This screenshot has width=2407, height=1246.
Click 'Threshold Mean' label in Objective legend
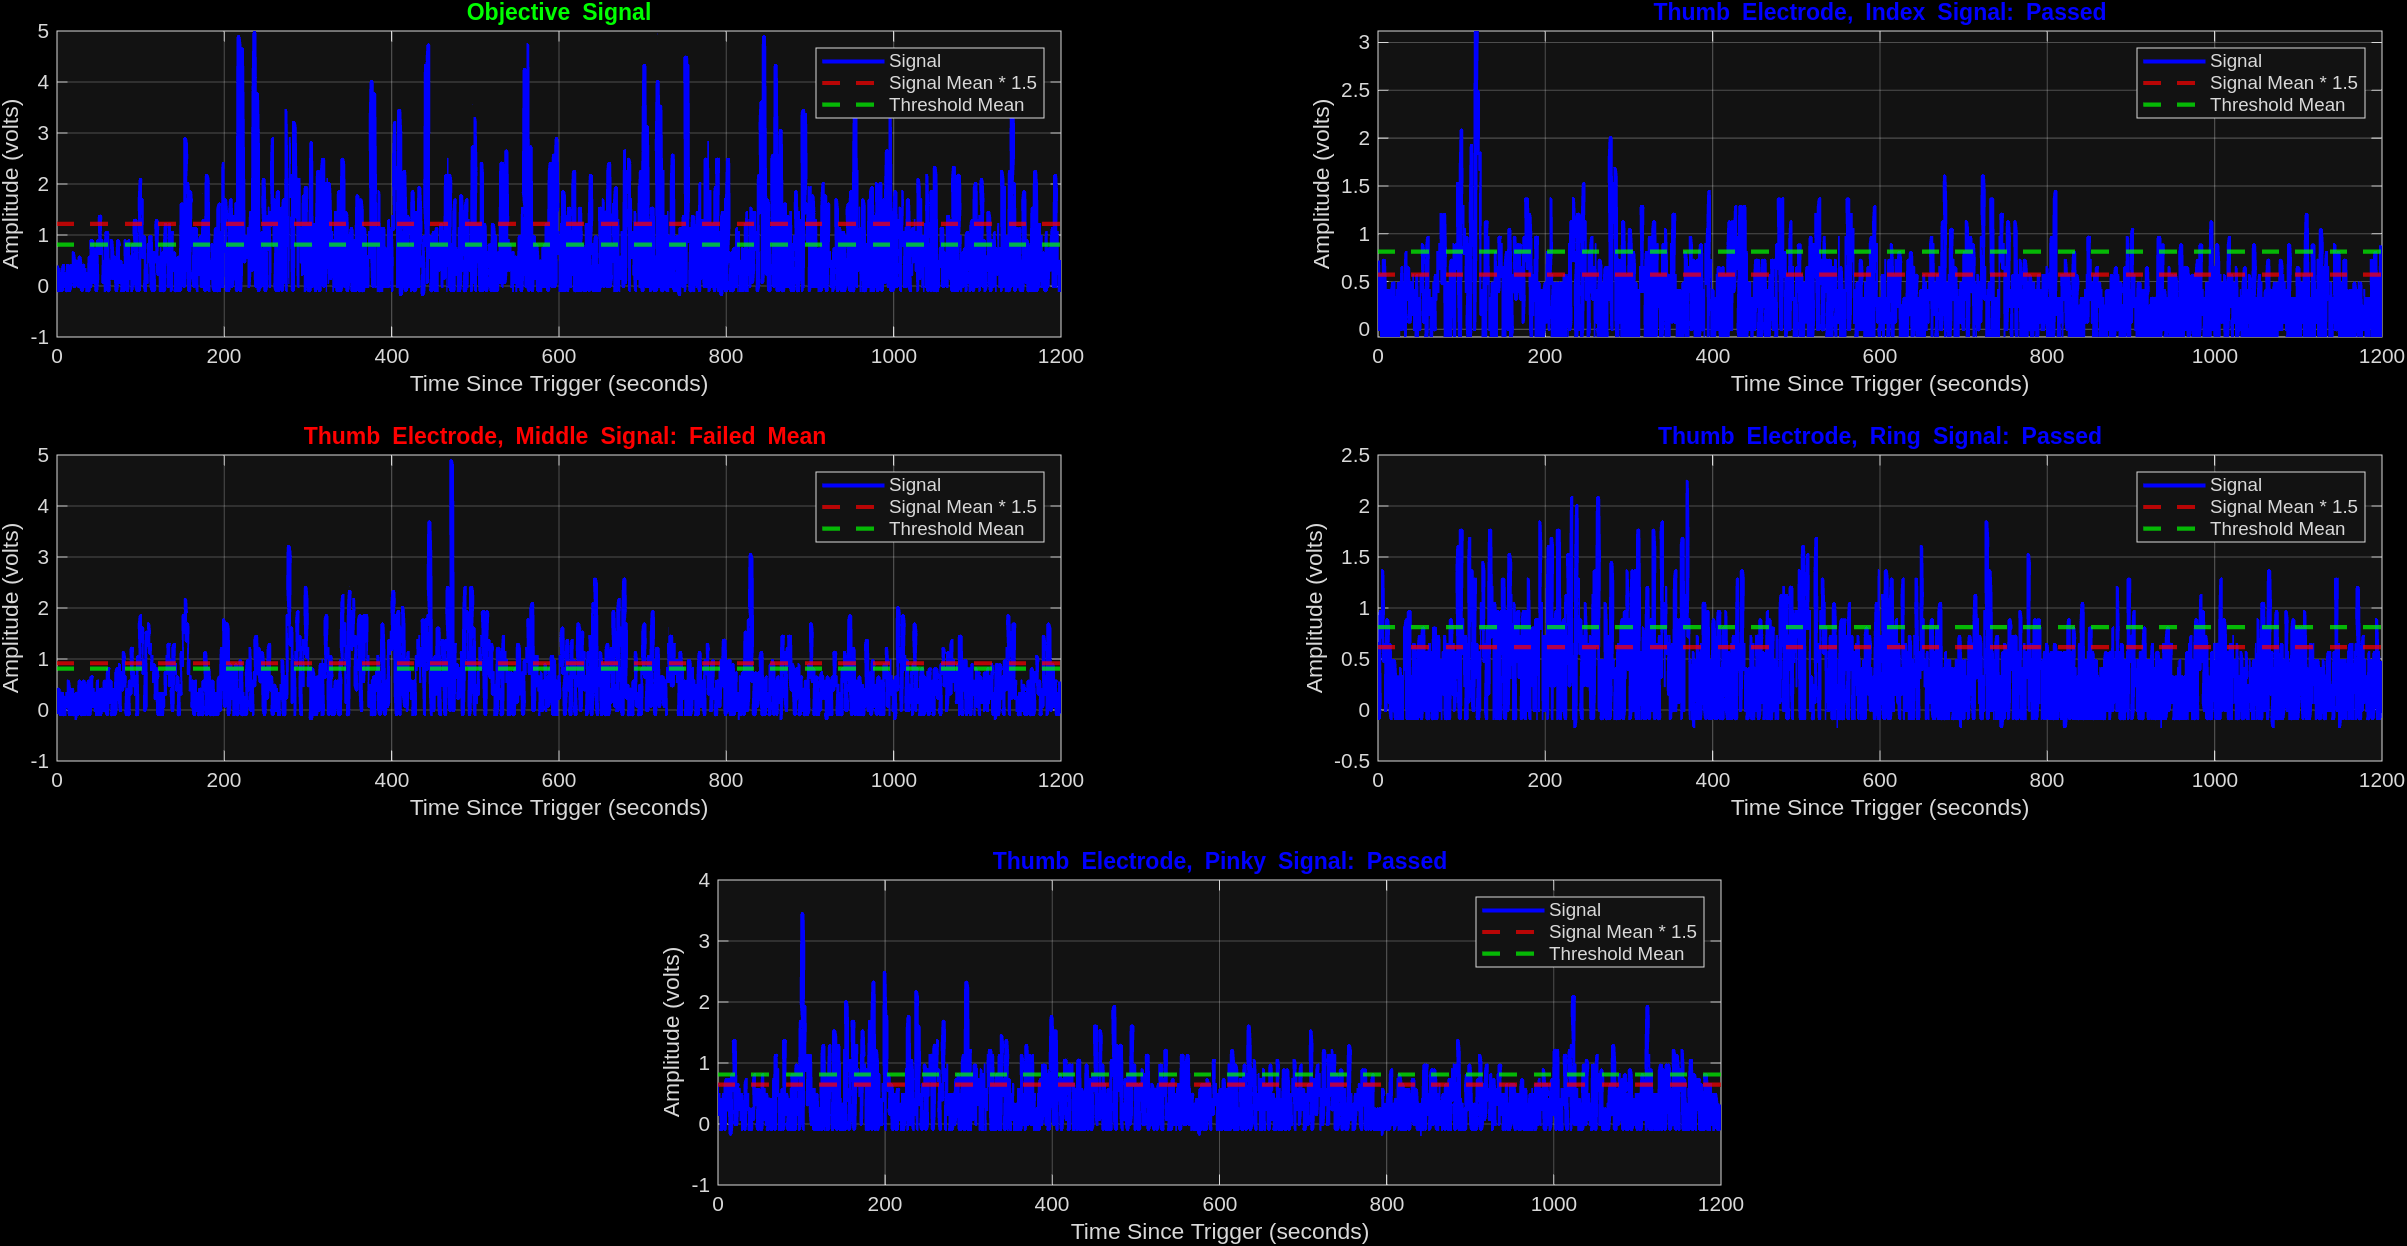[956, 105]
